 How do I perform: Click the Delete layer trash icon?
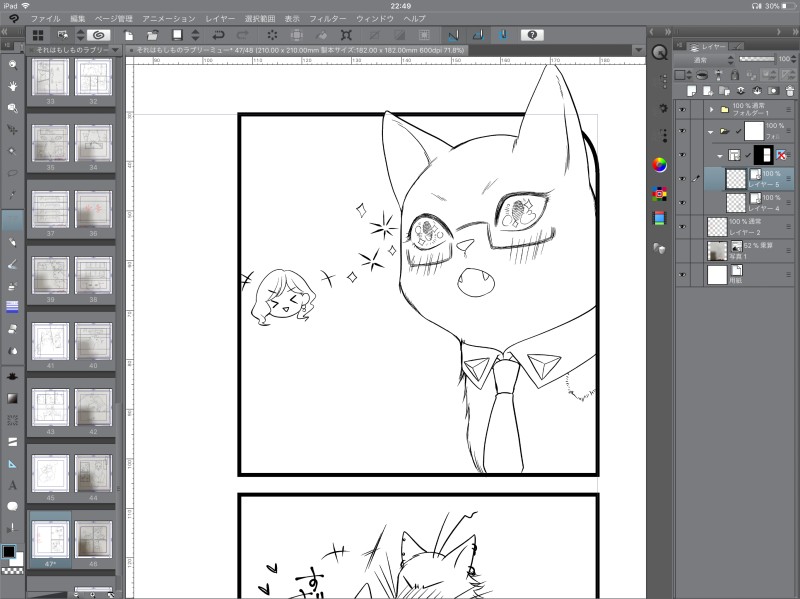(x=789, y=91)
